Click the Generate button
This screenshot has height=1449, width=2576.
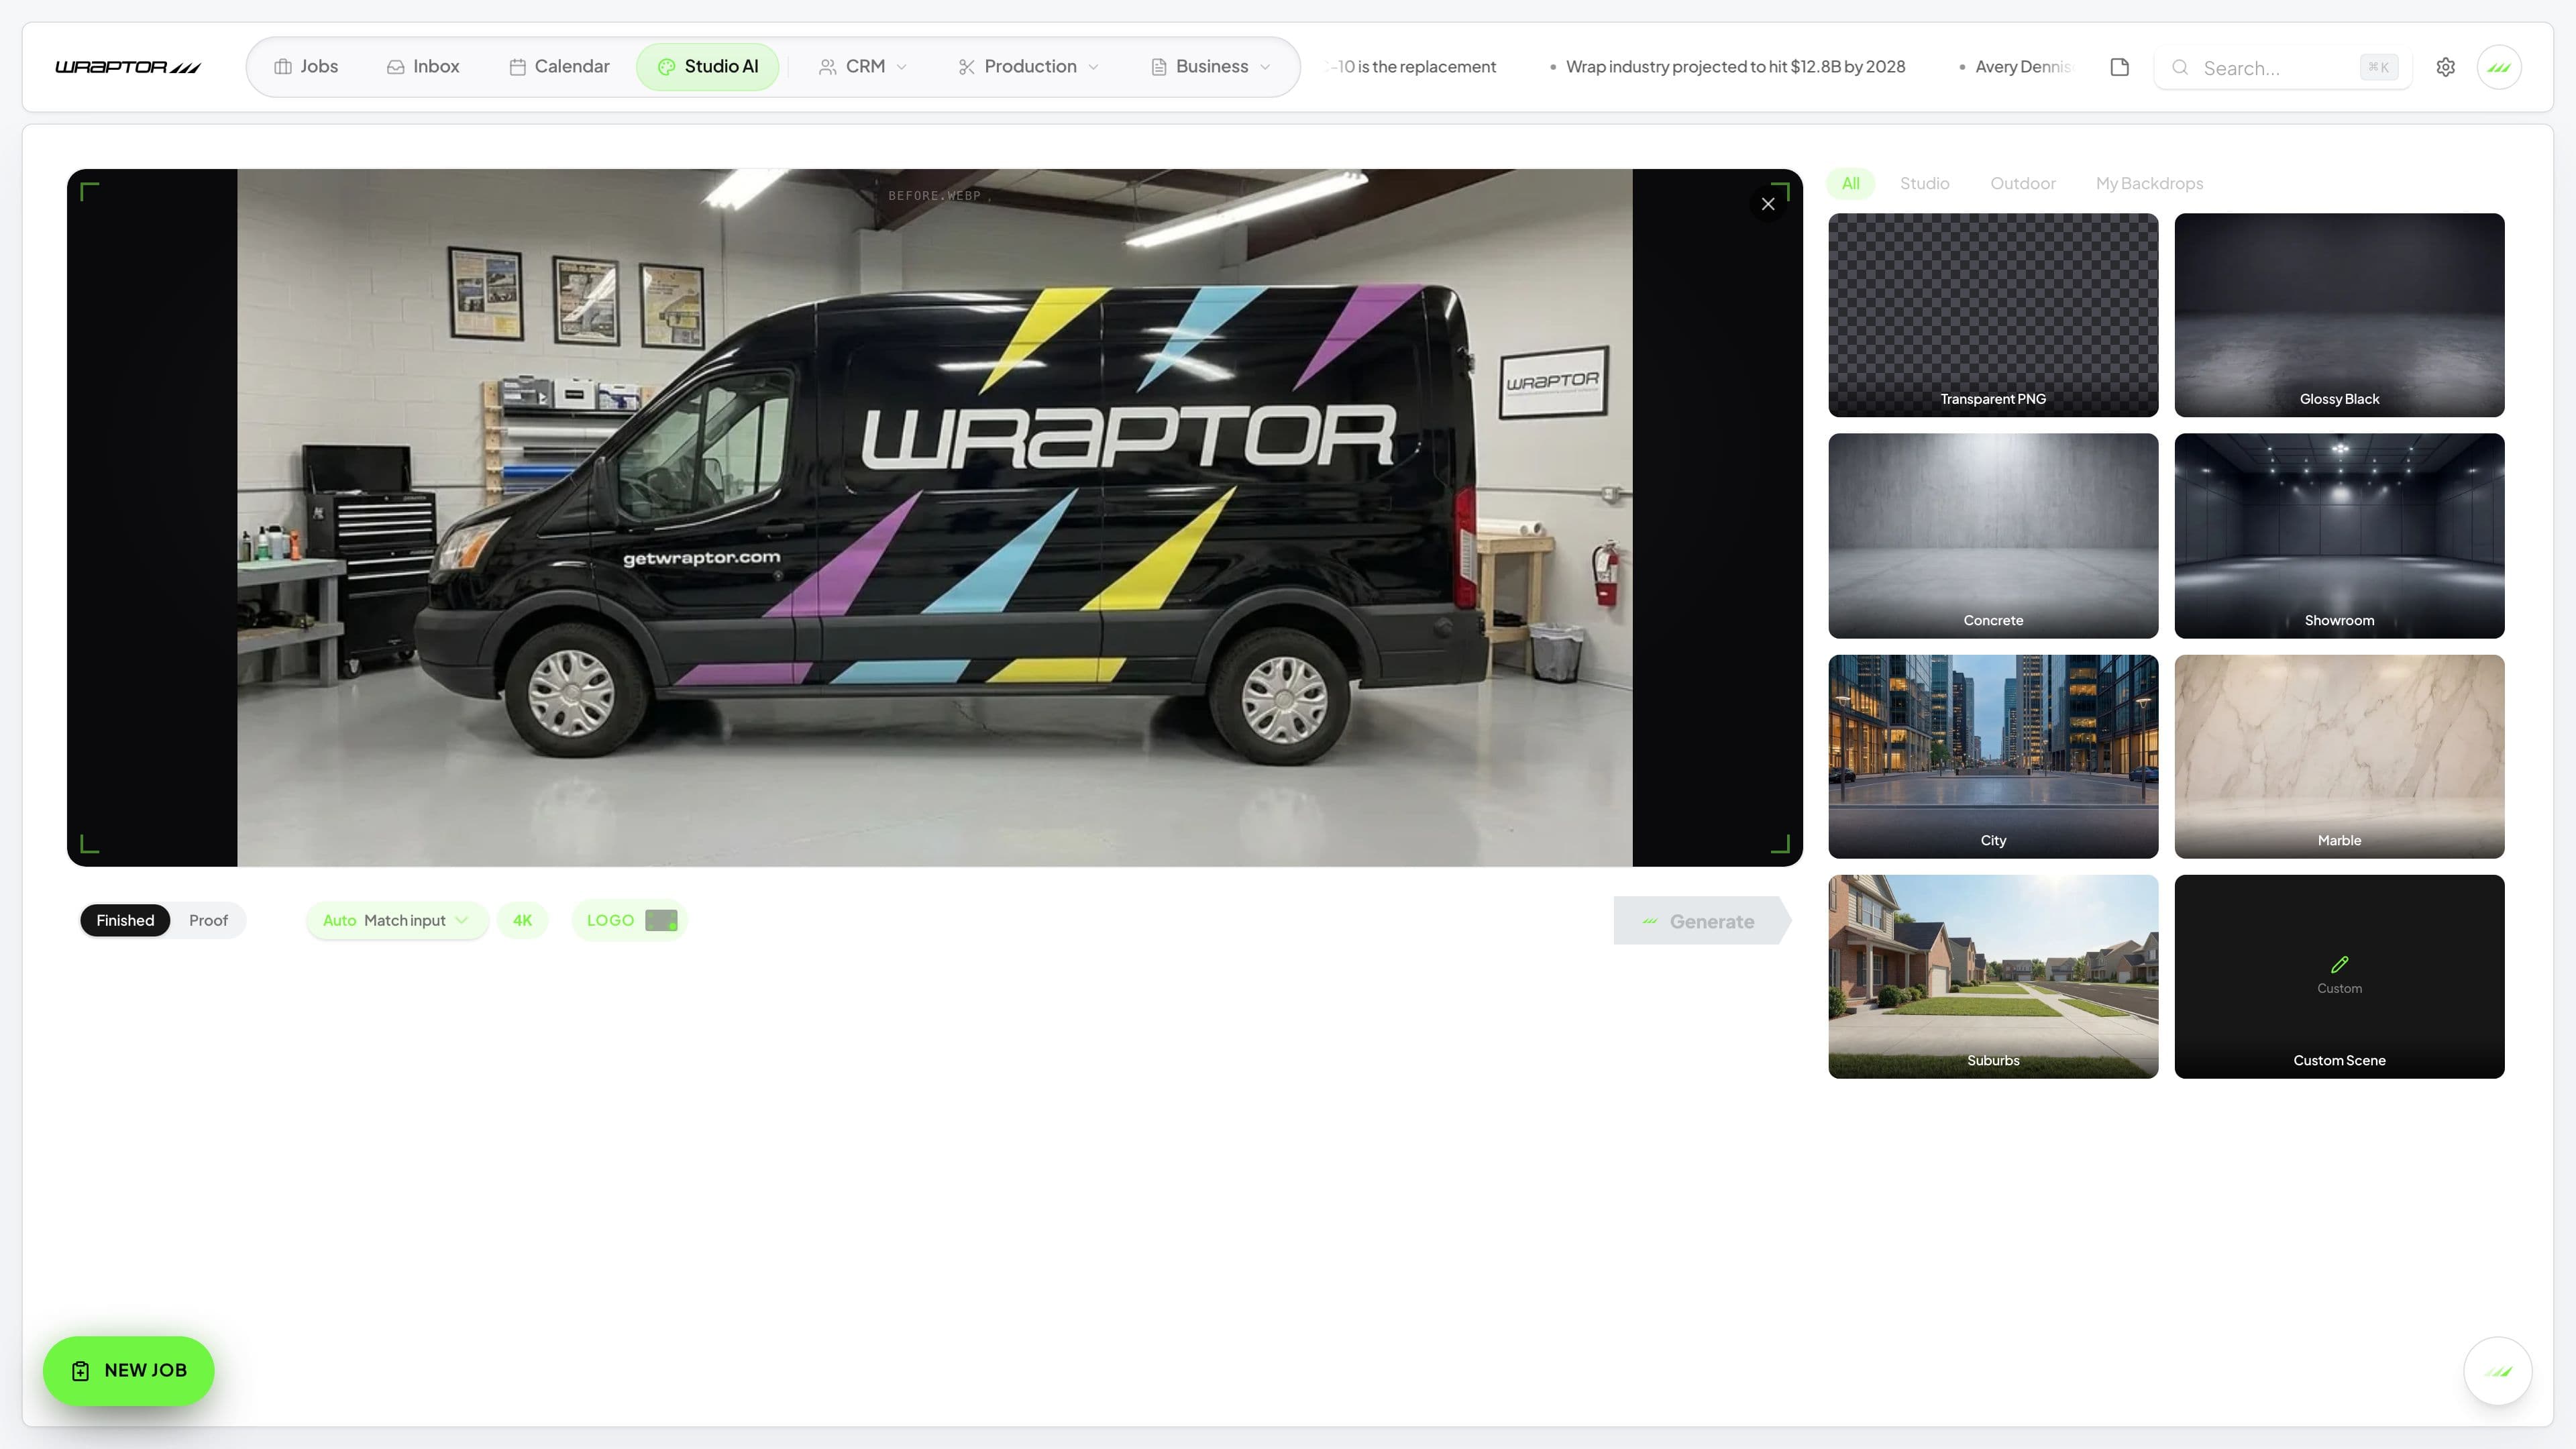pyautogui.click(x=1701, y=921)
